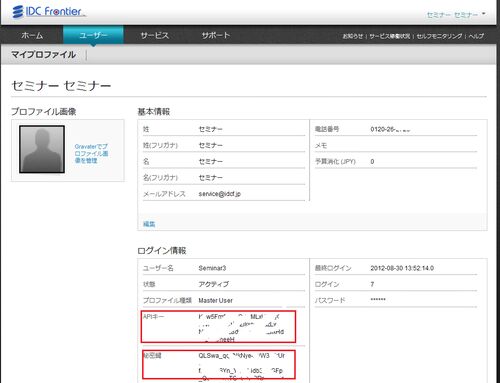Open the サービス tab
Screen dimensions: 500x383
(x=155, y=35)
